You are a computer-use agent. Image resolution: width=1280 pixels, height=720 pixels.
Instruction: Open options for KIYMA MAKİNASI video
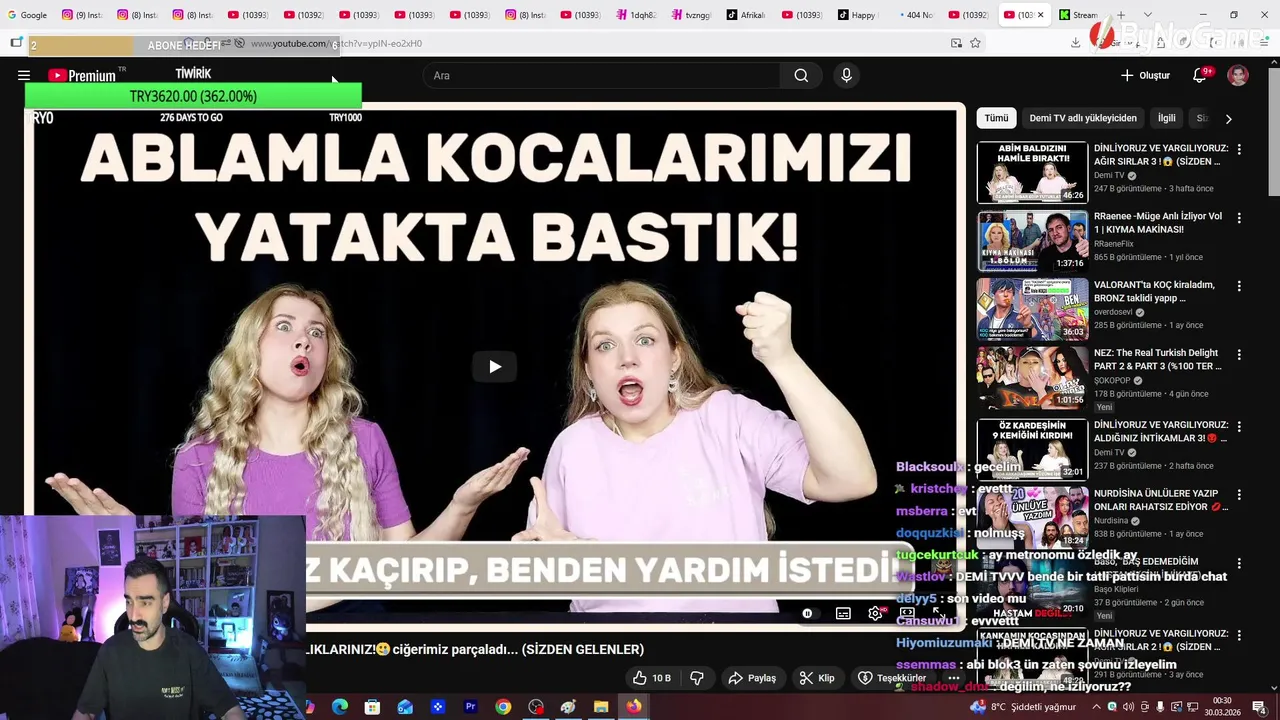tap(1239, 217)
